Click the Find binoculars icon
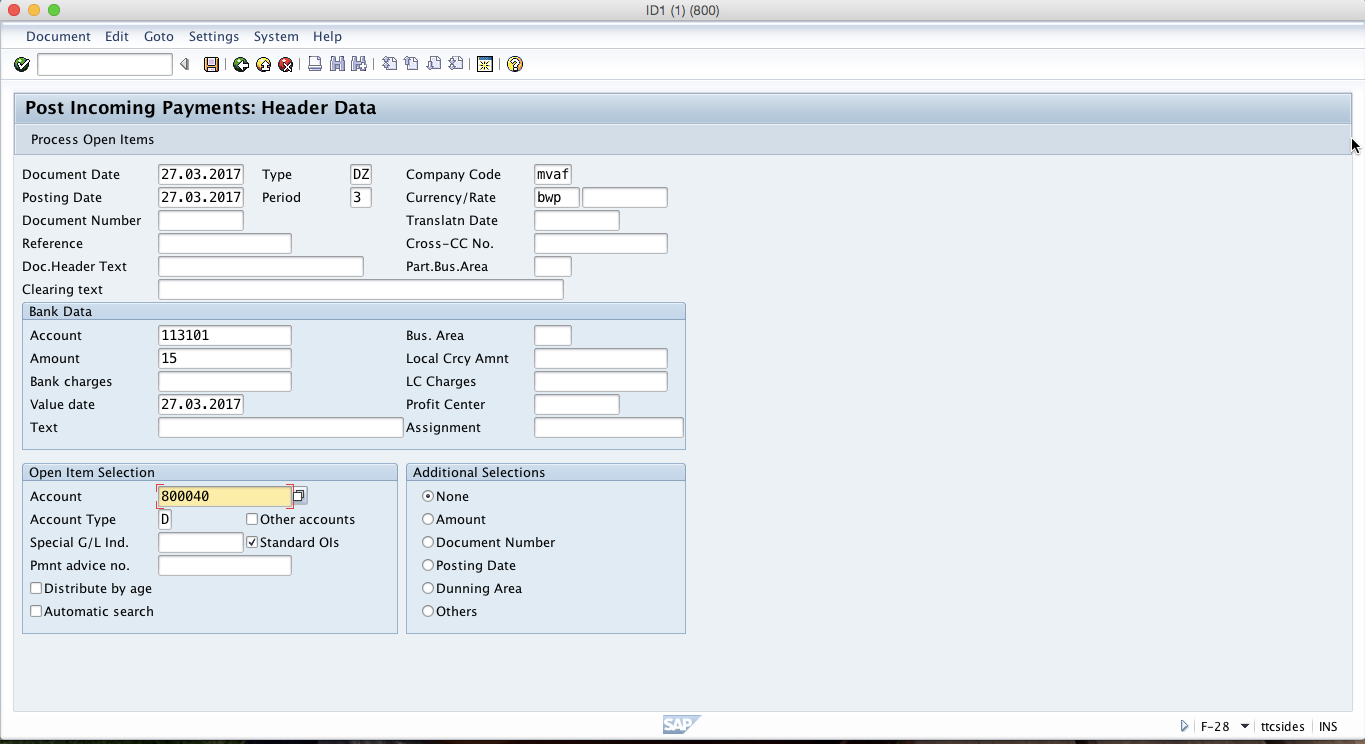1365x744 pixels. click(337, 64)
